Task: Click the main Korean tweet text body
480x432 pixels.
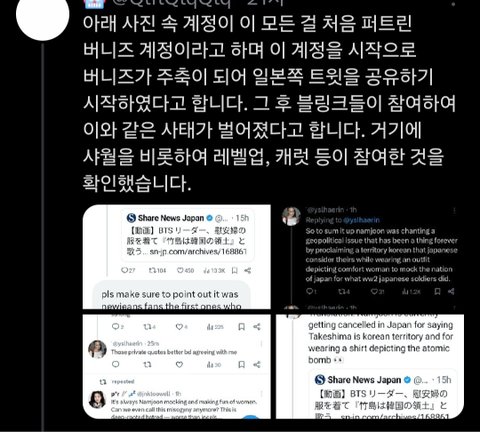Action: (269, 103)
